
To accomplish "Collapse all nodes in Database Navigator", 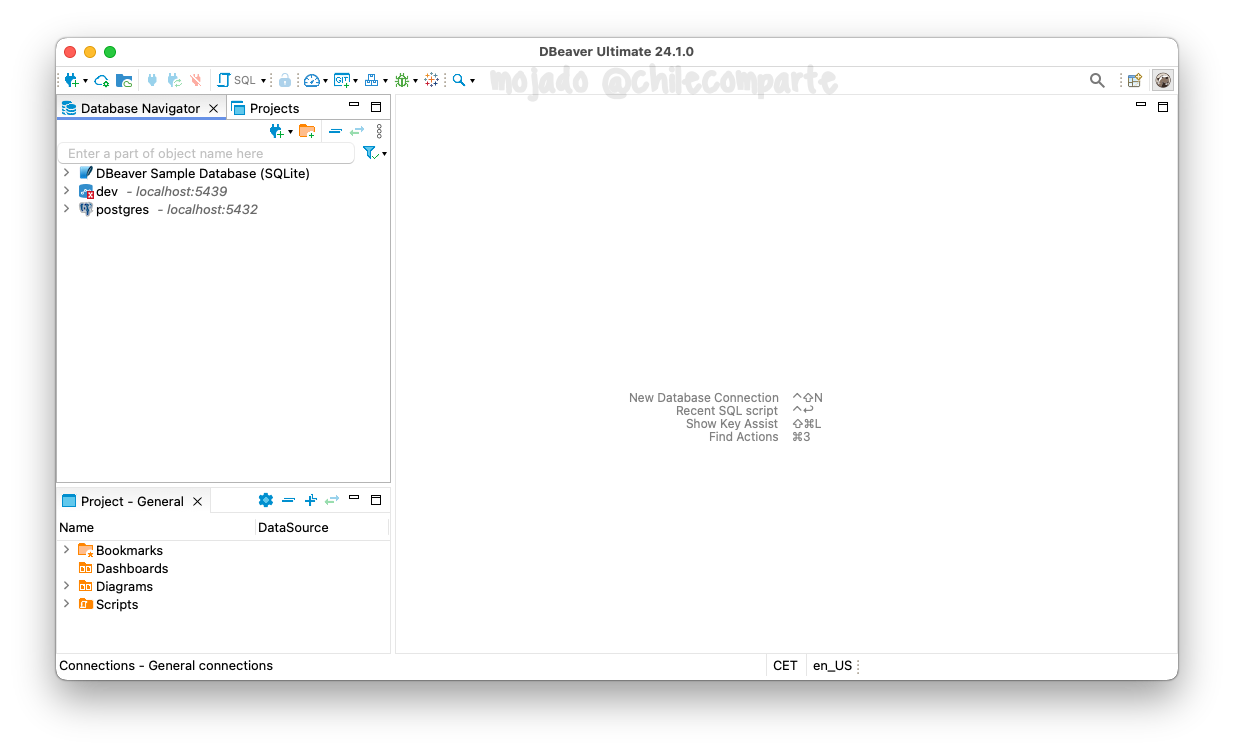I will tap(335, 131).
